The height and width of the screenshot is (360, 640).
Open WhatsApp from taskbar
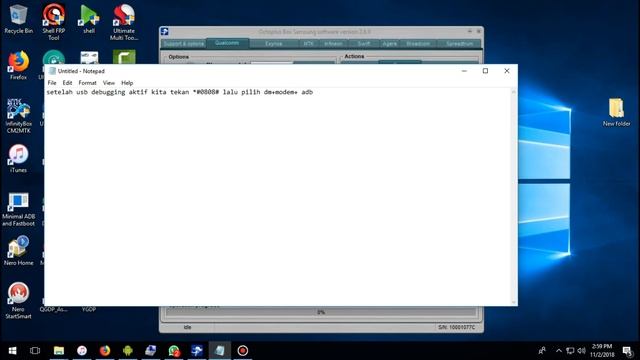pyautogui.click(x=174, y=351)
